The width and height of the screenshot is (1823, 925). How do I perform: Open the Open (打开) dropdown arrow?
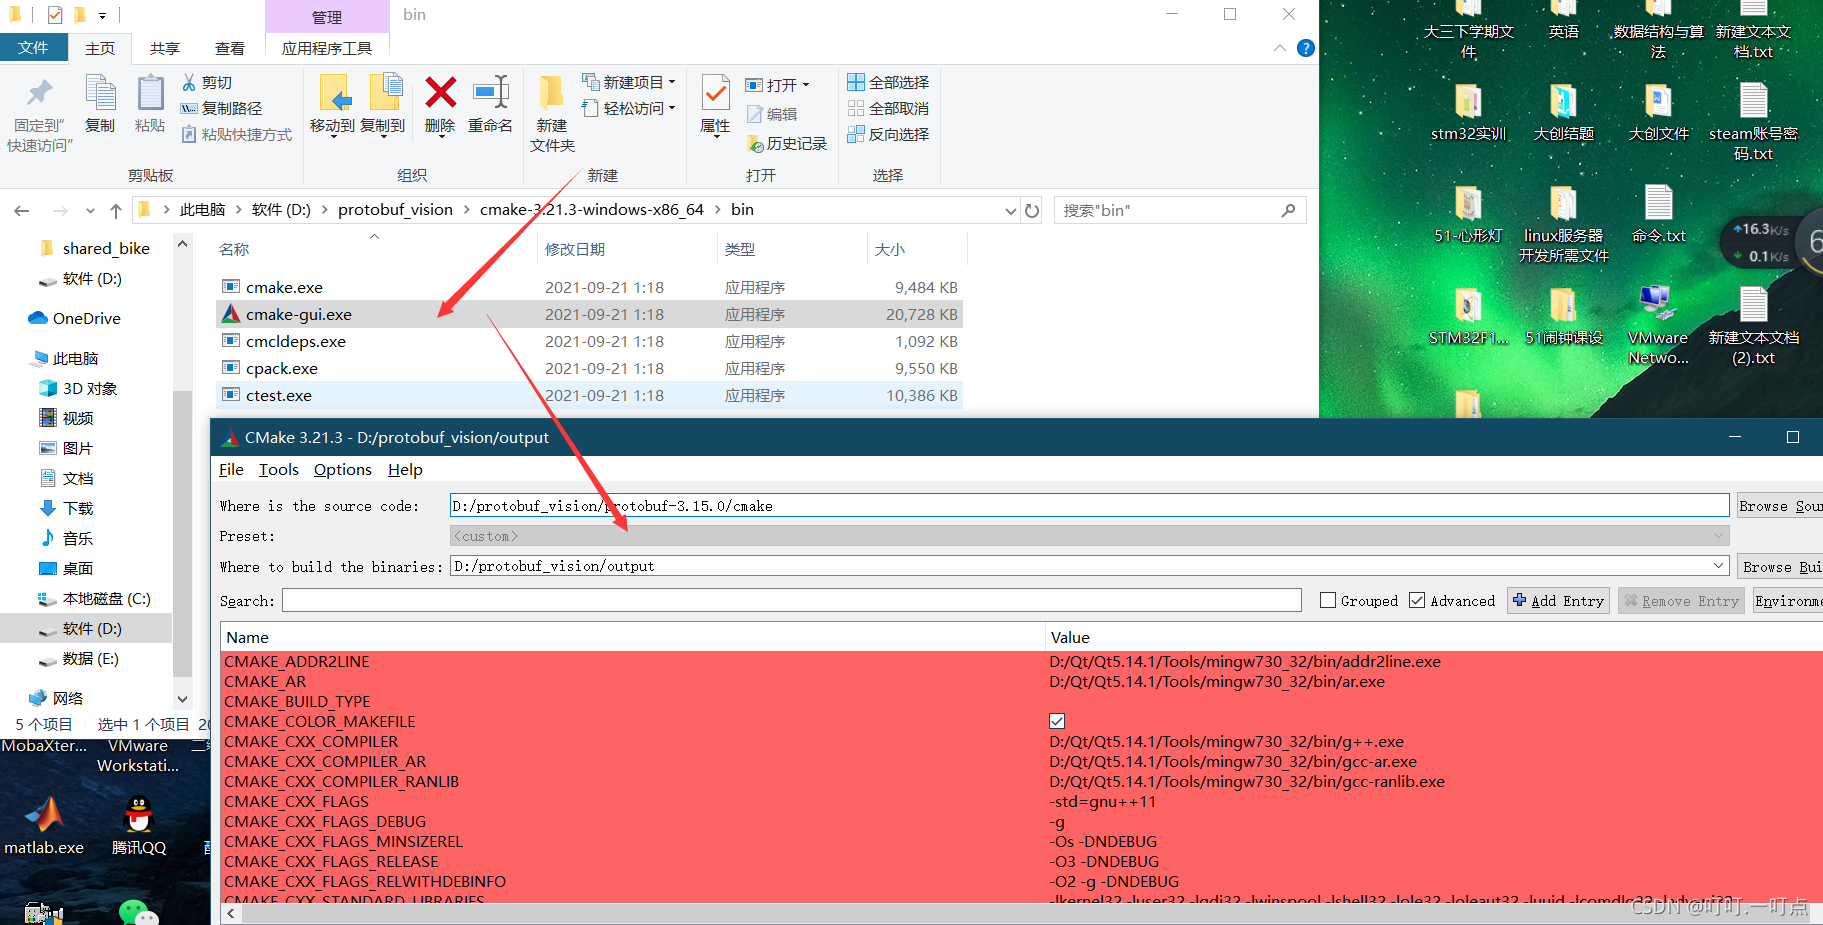(x=806, y=85)
